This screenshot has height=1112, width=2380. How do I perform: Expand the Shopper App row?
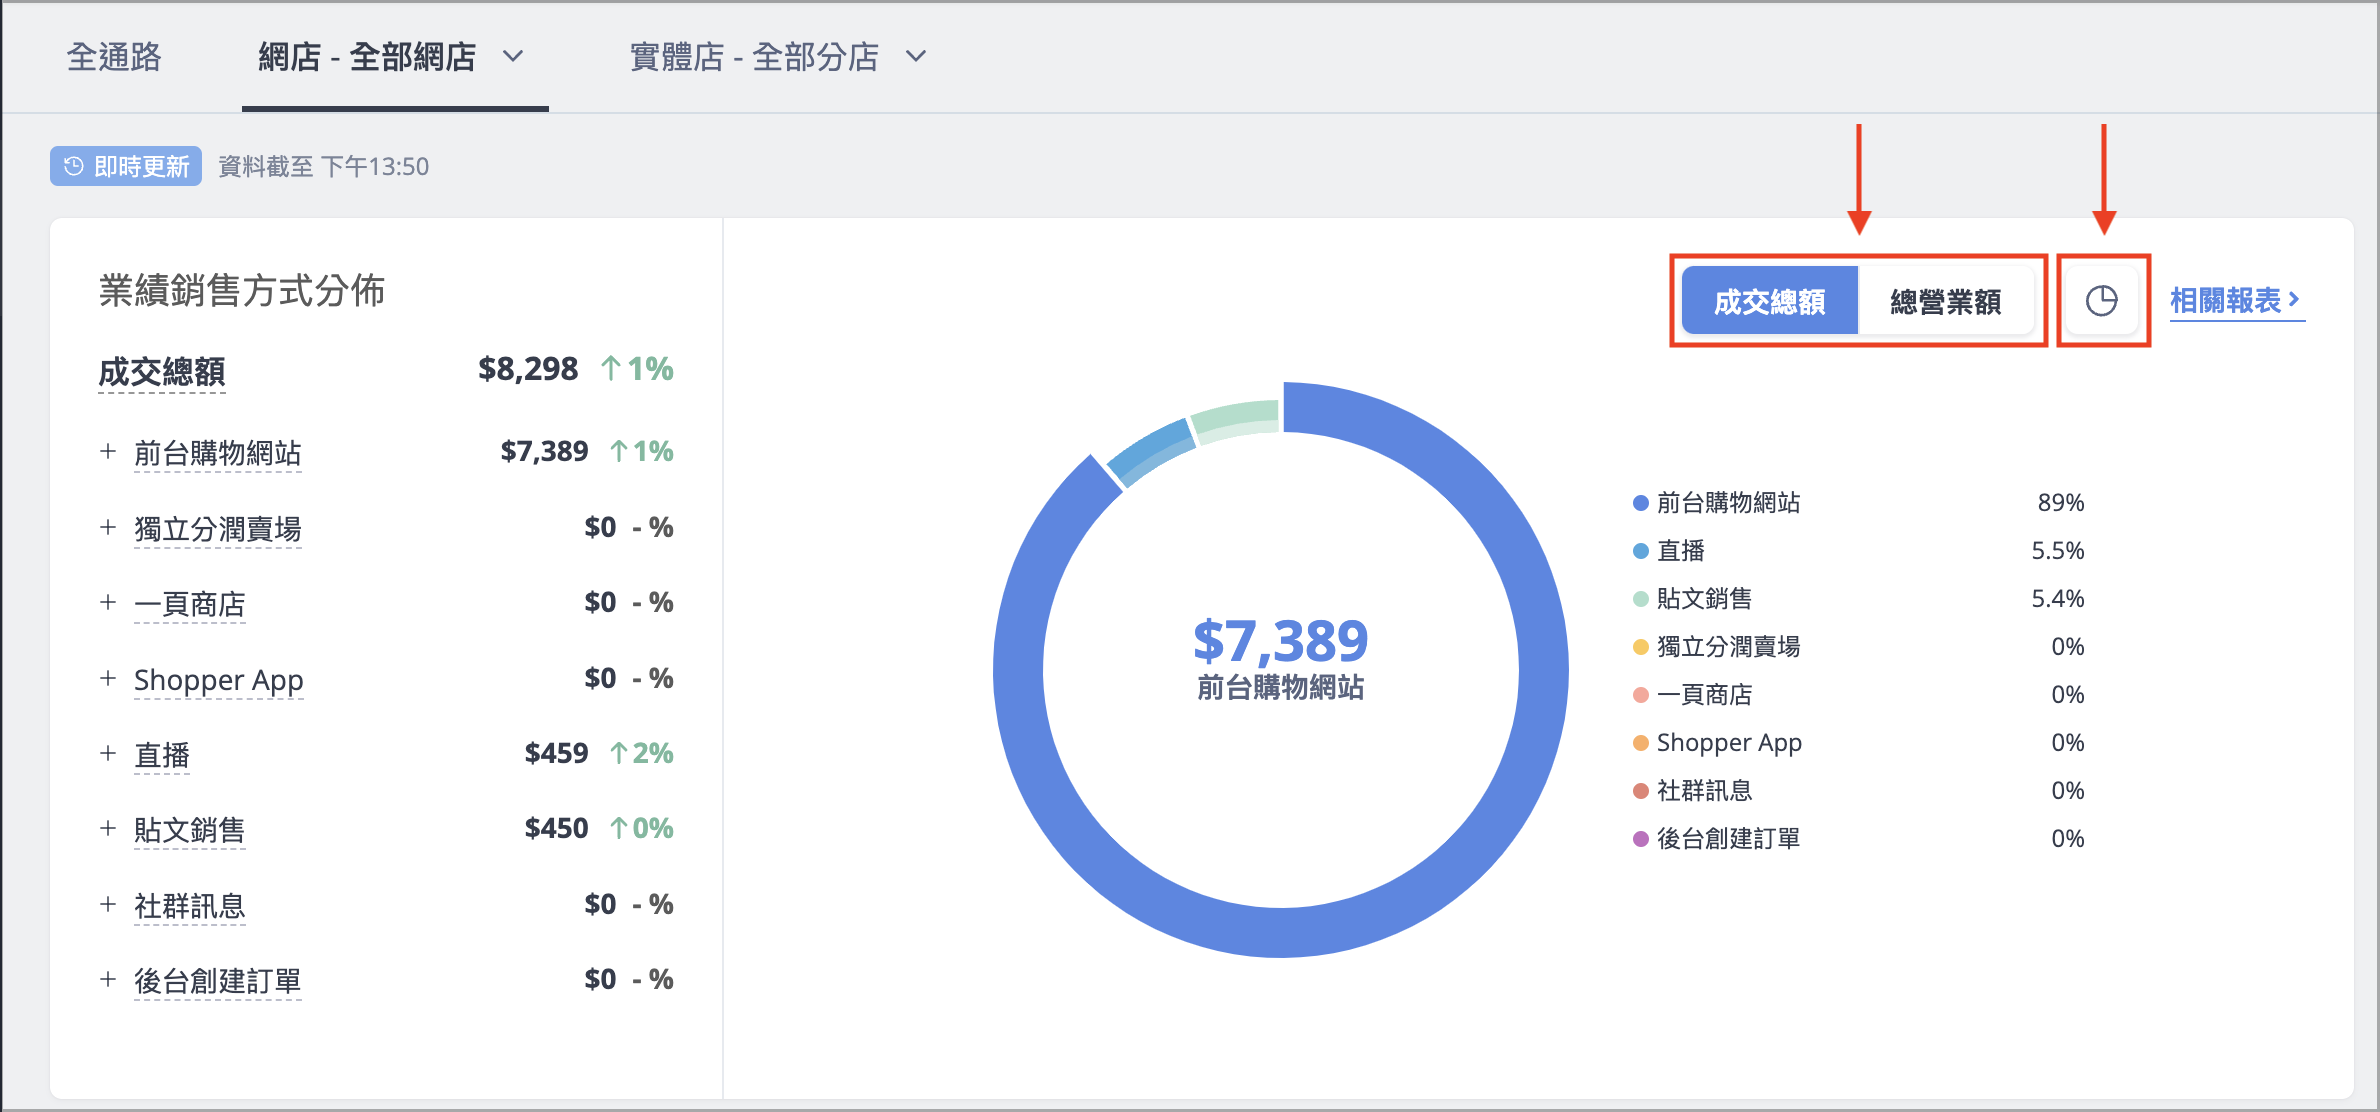(108, 678)
